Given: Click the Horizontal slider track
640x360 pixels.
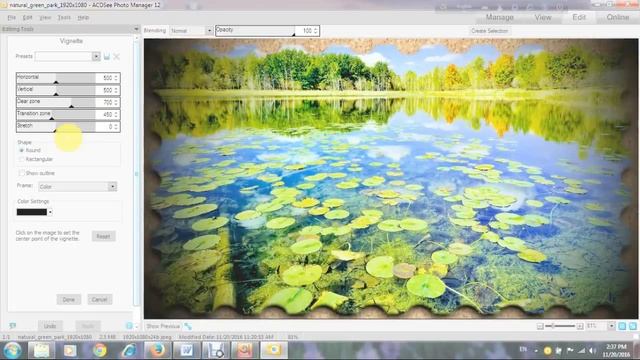Looking at the screenshot, I should click(56, 78).
